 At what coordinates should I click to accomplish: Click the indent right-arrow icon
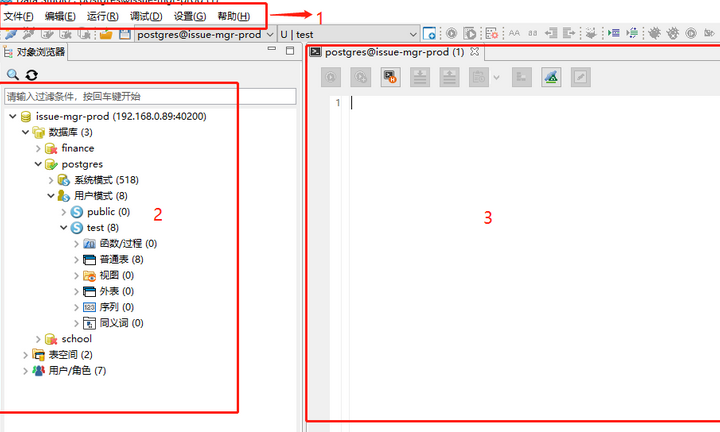(x=569, y=33)
